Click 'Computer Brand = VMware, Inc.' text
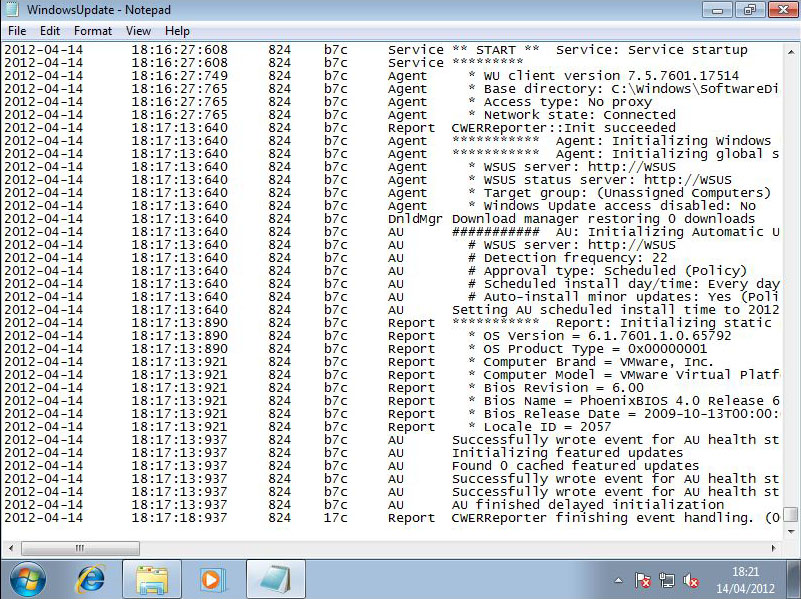The height and width of the screenshot is (599, 801). pyautogui.click(x=599, y=362)
